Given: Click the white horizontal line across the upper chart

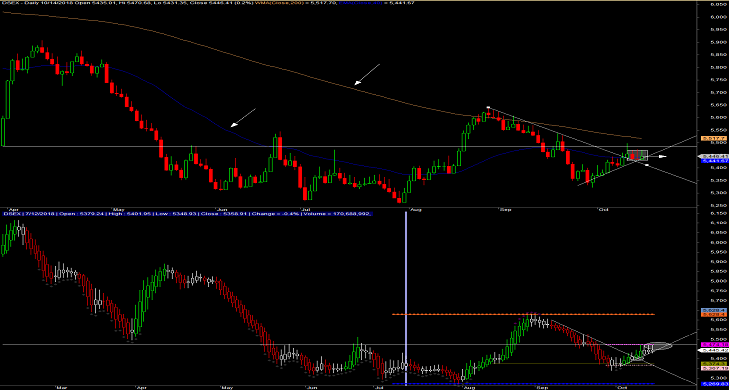Looking at the screenshot, I should click(x=349, y=146).
